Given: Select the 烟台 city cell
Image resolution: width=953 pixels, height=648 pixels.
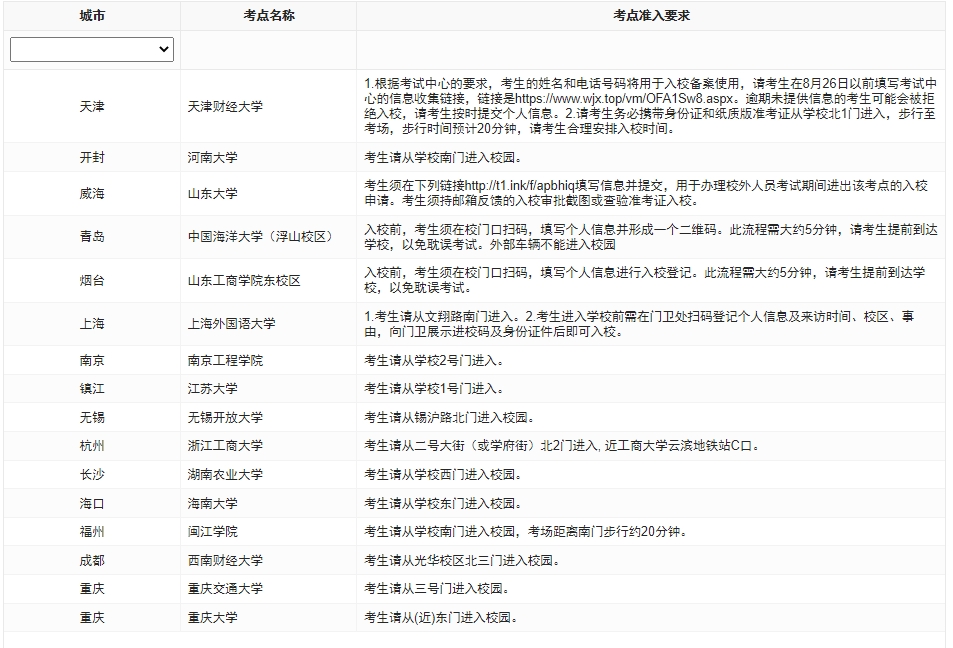Looking at the screenshot, I should click(x=92, y=281).
